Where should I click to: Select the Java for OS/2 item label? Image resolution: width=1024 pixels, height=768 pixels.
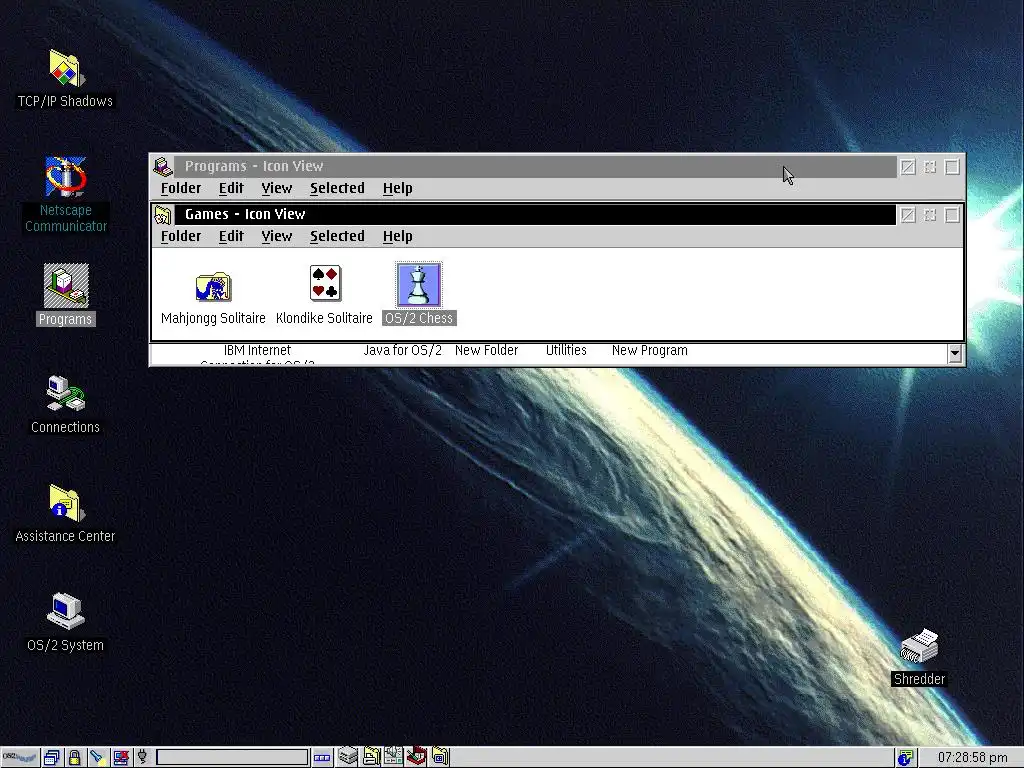[x=402, y=350]
